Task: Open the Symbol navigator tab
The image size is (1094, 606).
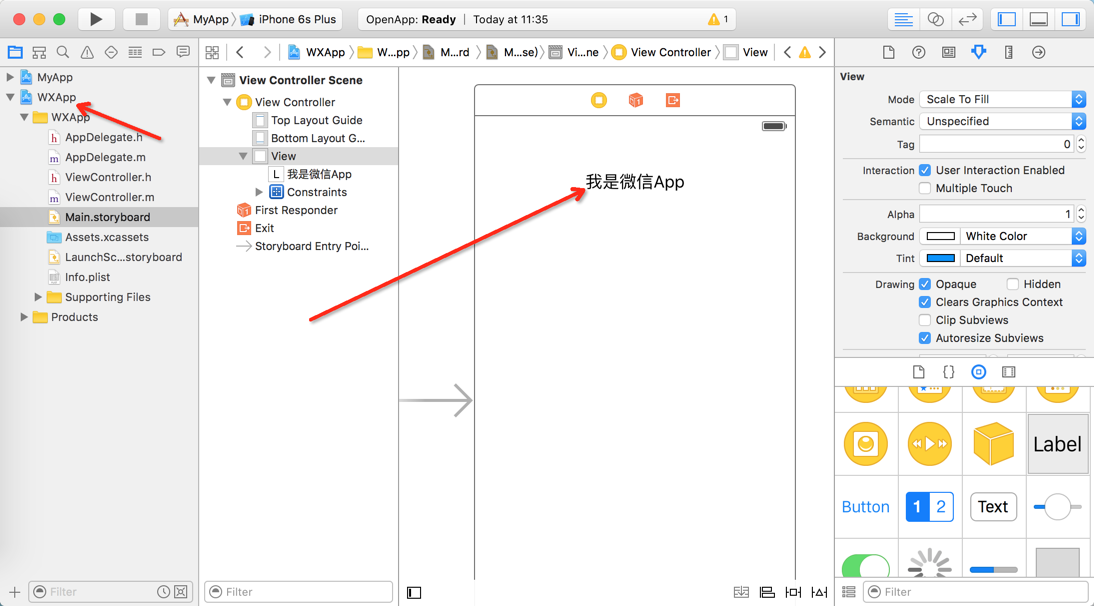Action: (x=39, y=52)
